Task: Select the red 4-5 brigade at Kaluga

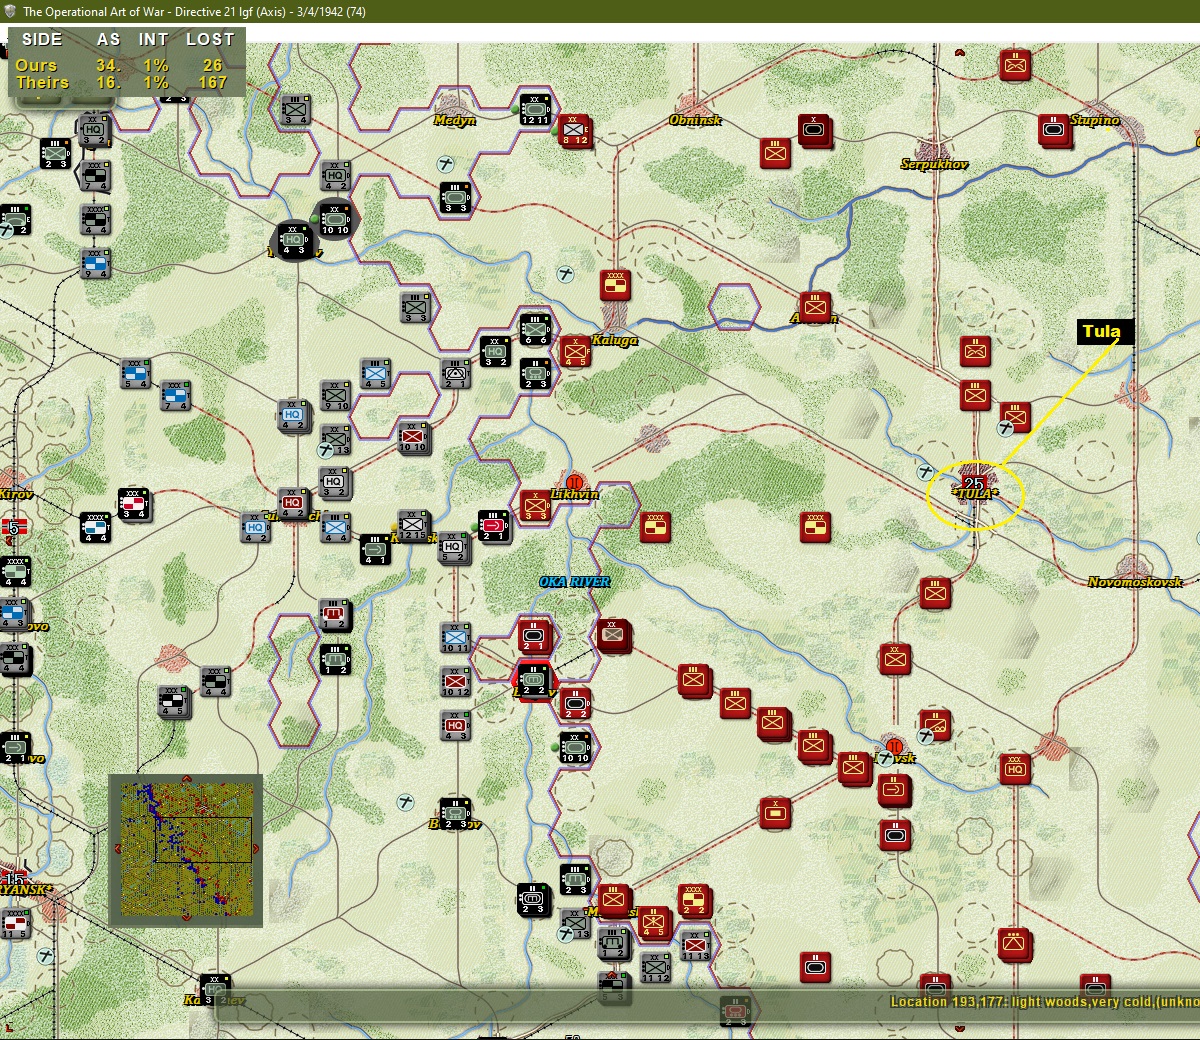Action: pyautogui.click(x=574, y=350)
